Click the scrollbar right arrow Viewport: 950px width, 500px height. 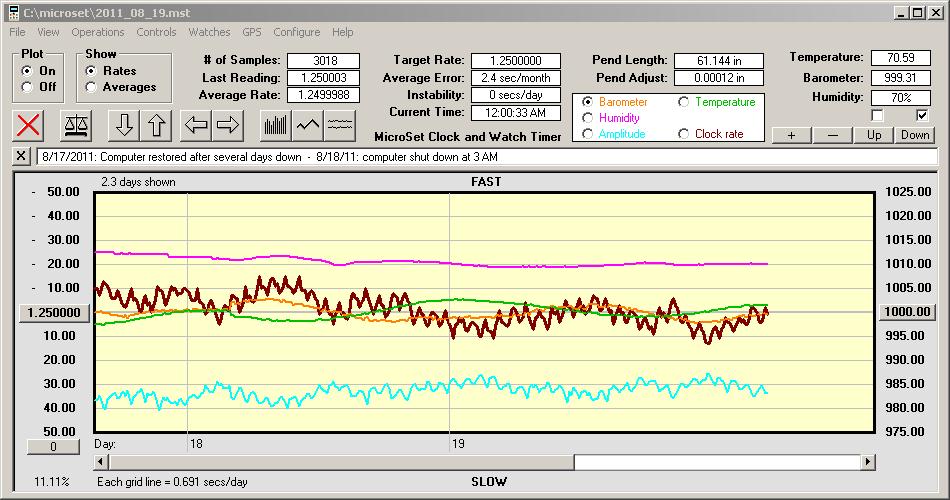[868, 462]
